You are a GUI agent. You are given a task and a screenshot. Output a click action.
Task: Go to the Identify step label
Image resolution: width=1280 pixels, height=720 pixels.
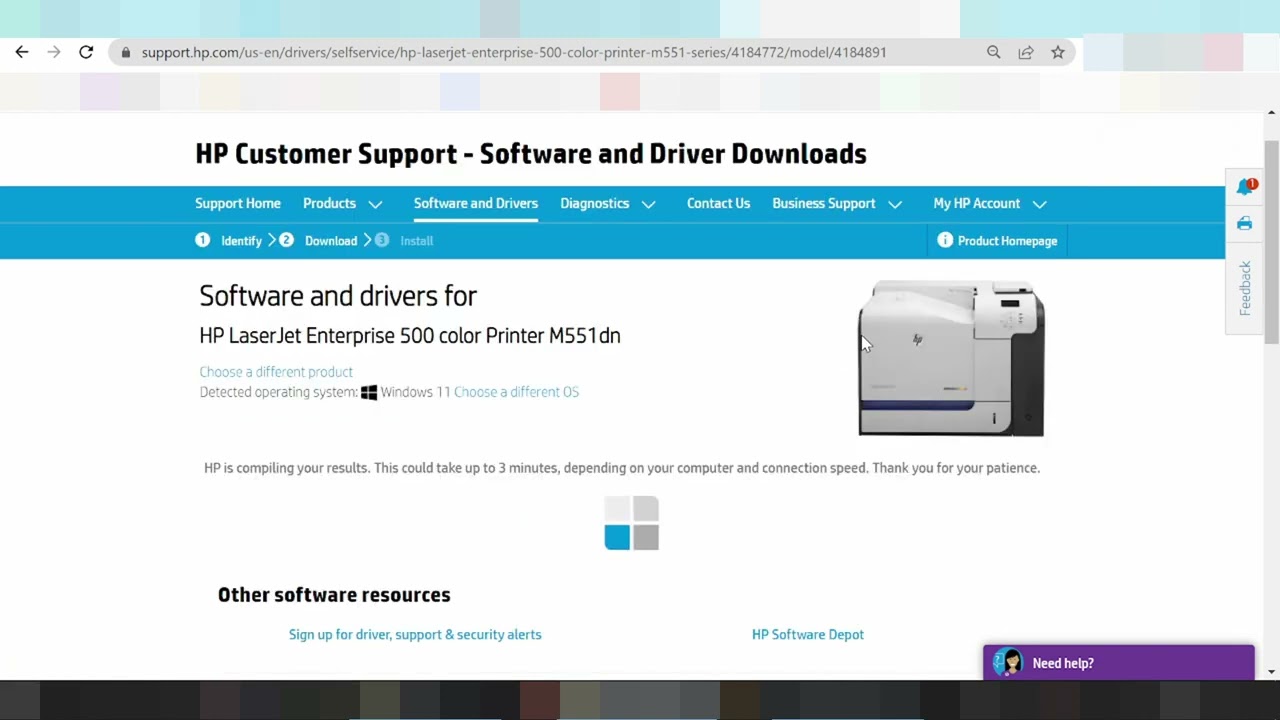[241, 241]
